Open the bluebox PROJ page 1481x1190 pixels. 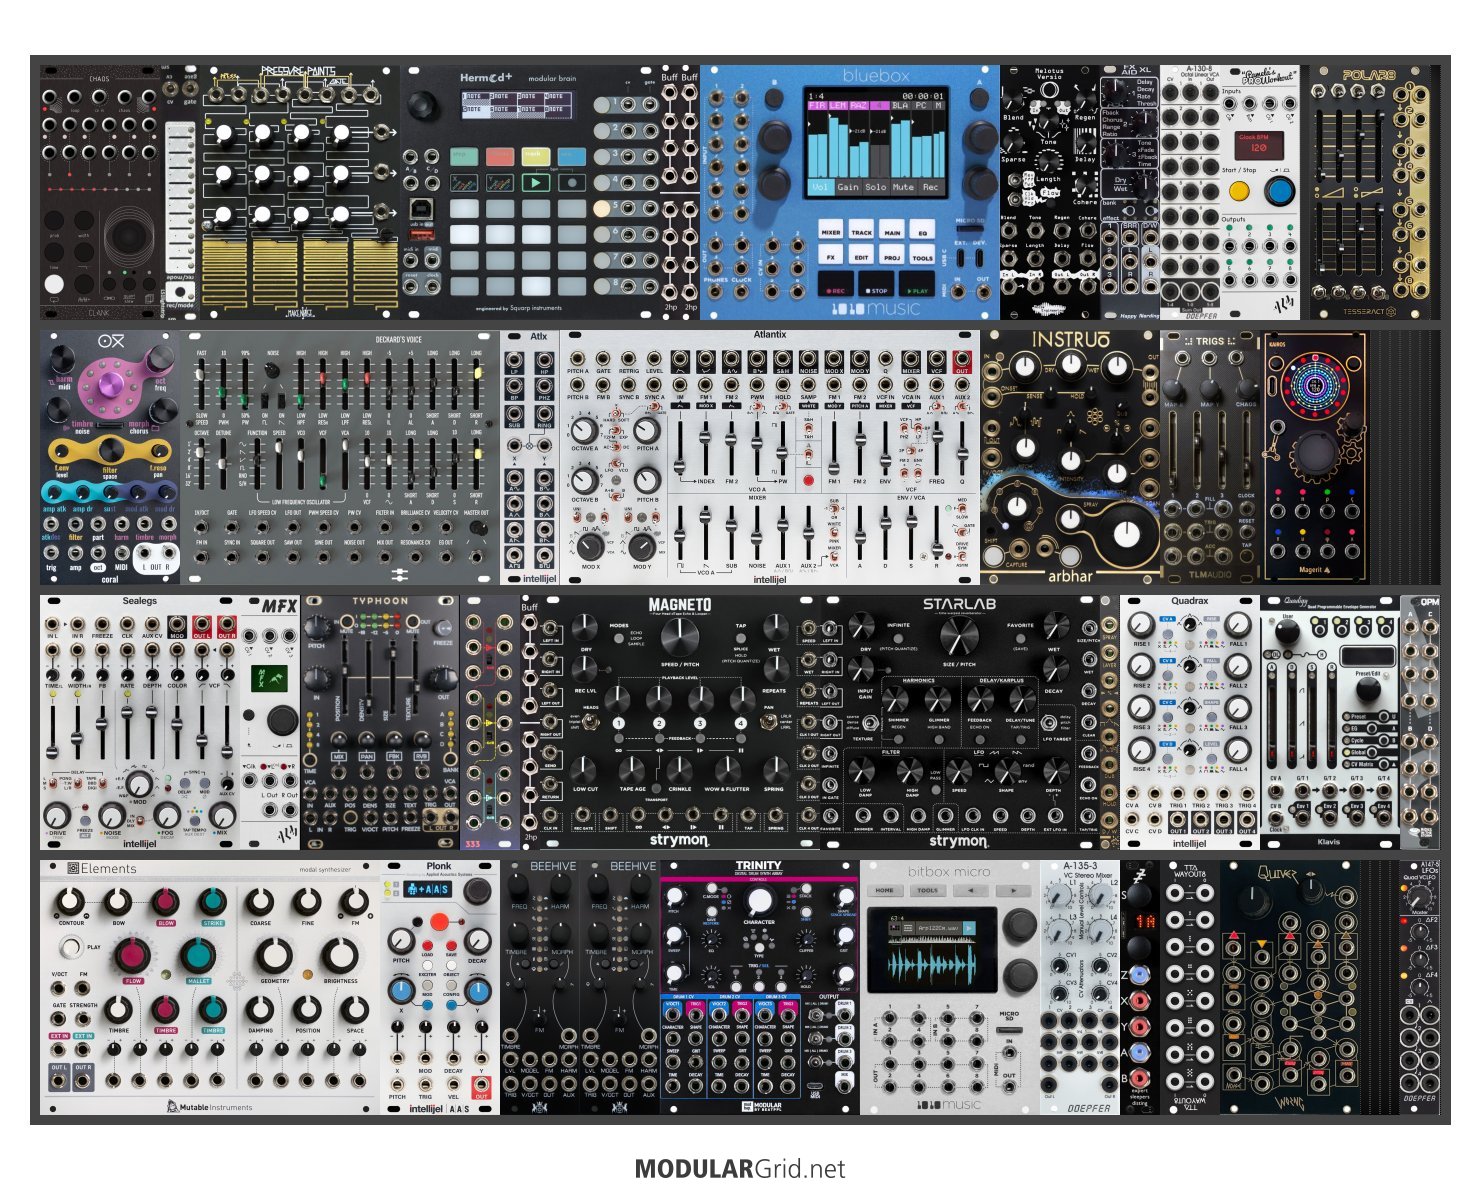tap(892, 254)
